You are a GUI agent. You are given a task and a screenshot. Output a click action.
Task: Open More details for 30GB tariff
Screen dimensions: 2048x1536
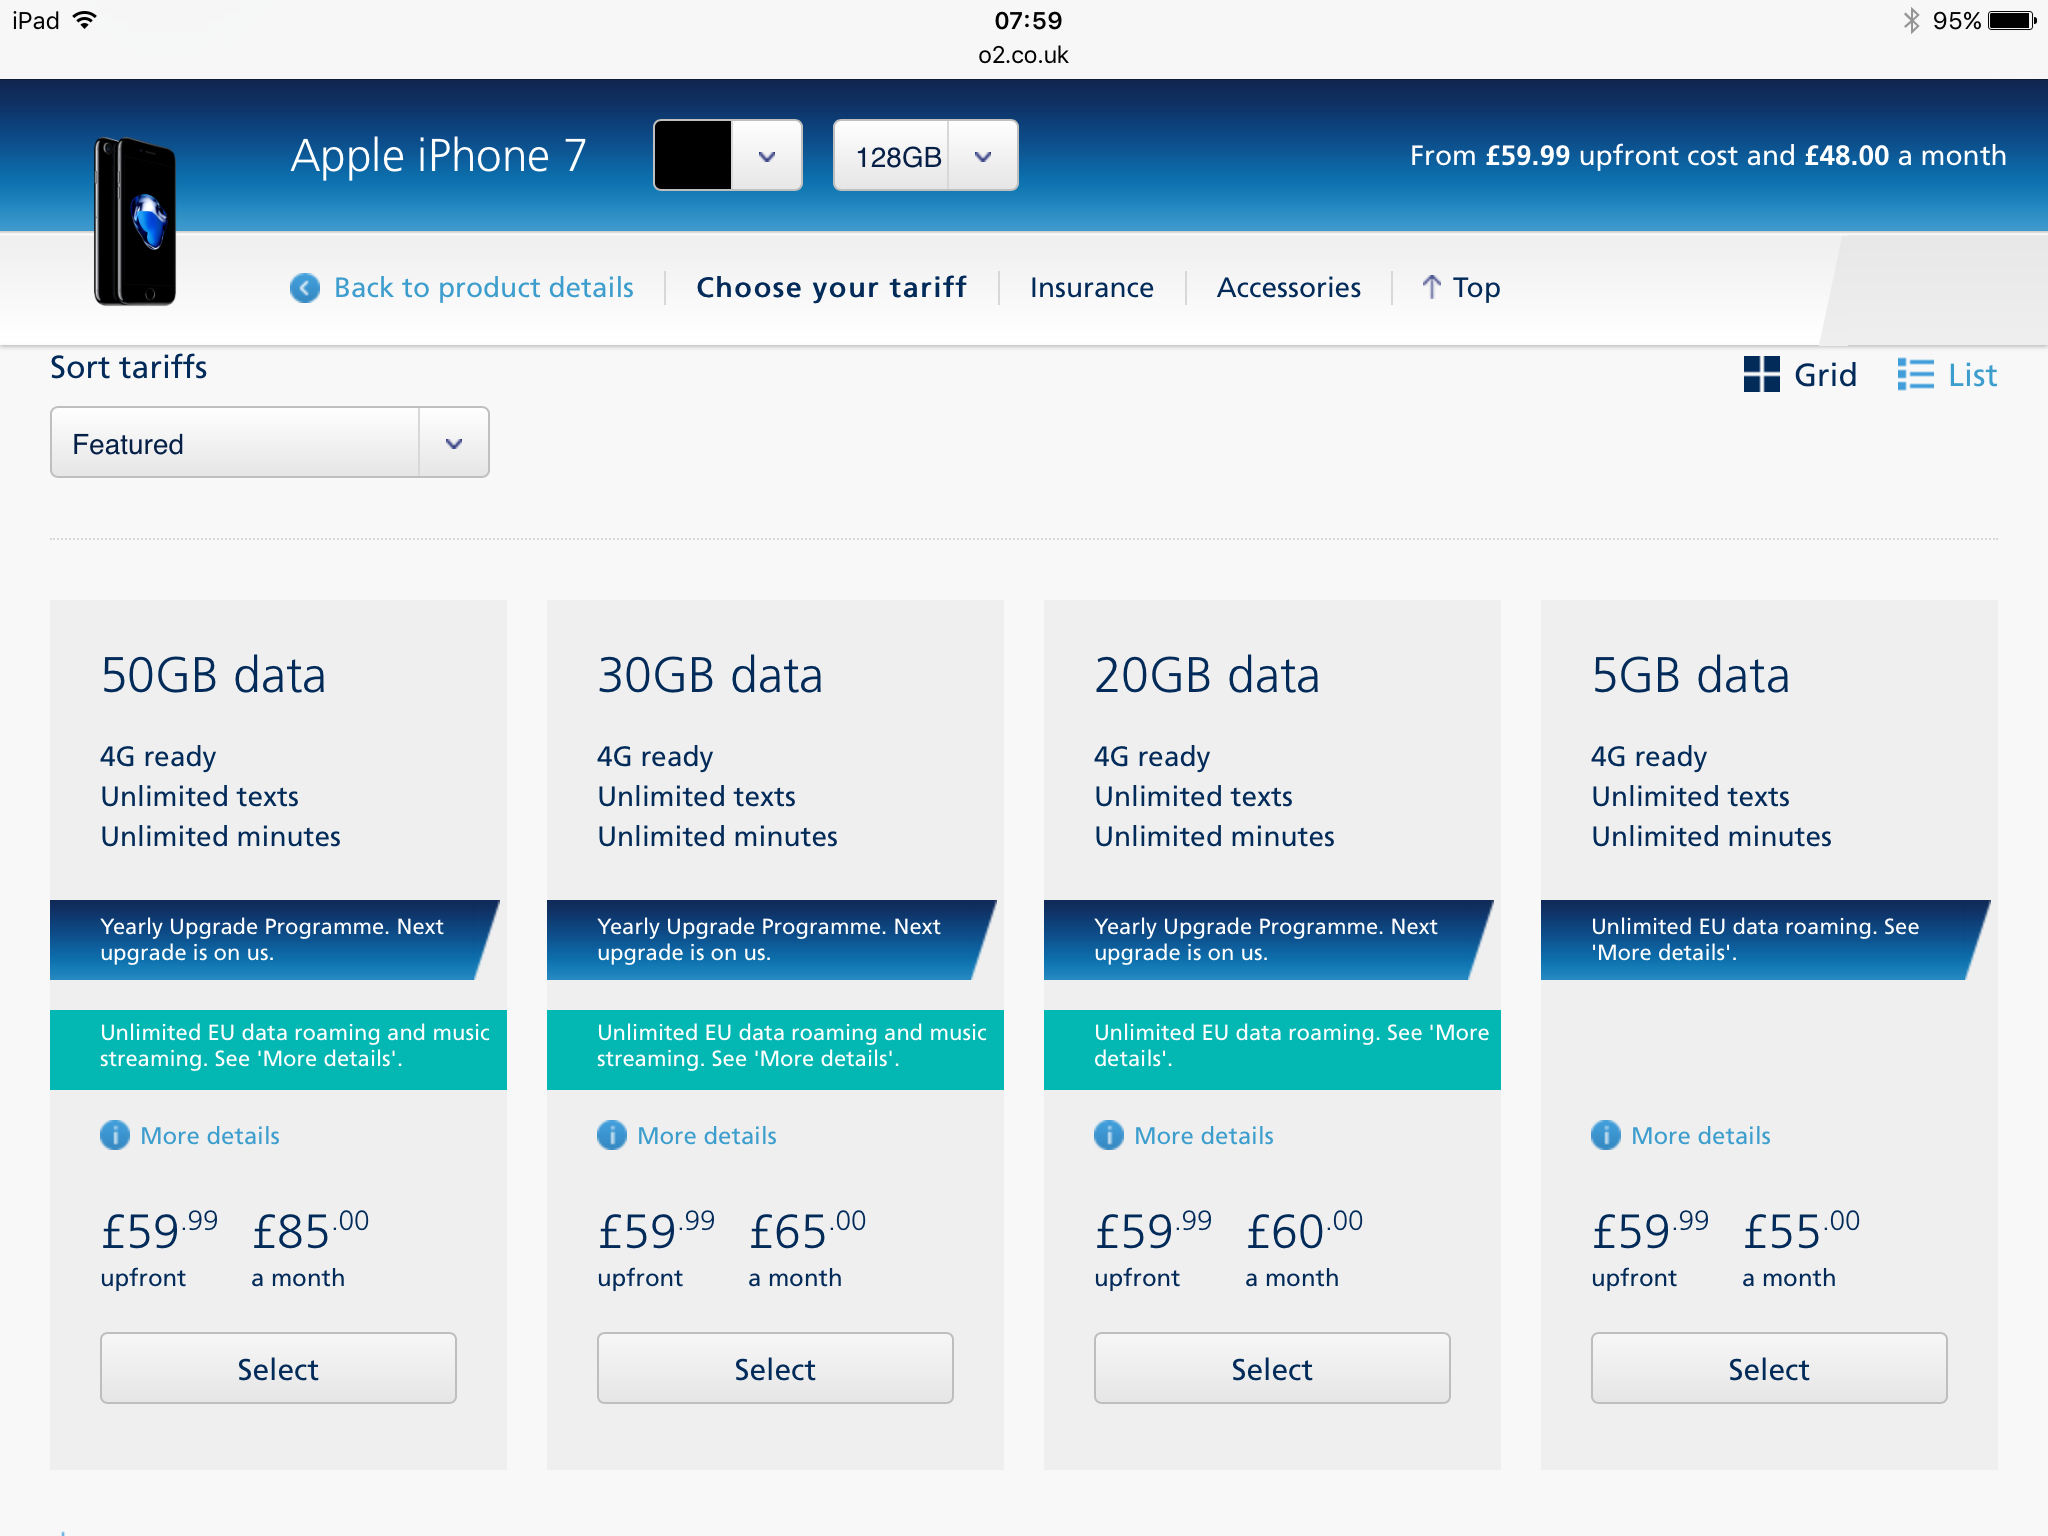(687, 1135)
